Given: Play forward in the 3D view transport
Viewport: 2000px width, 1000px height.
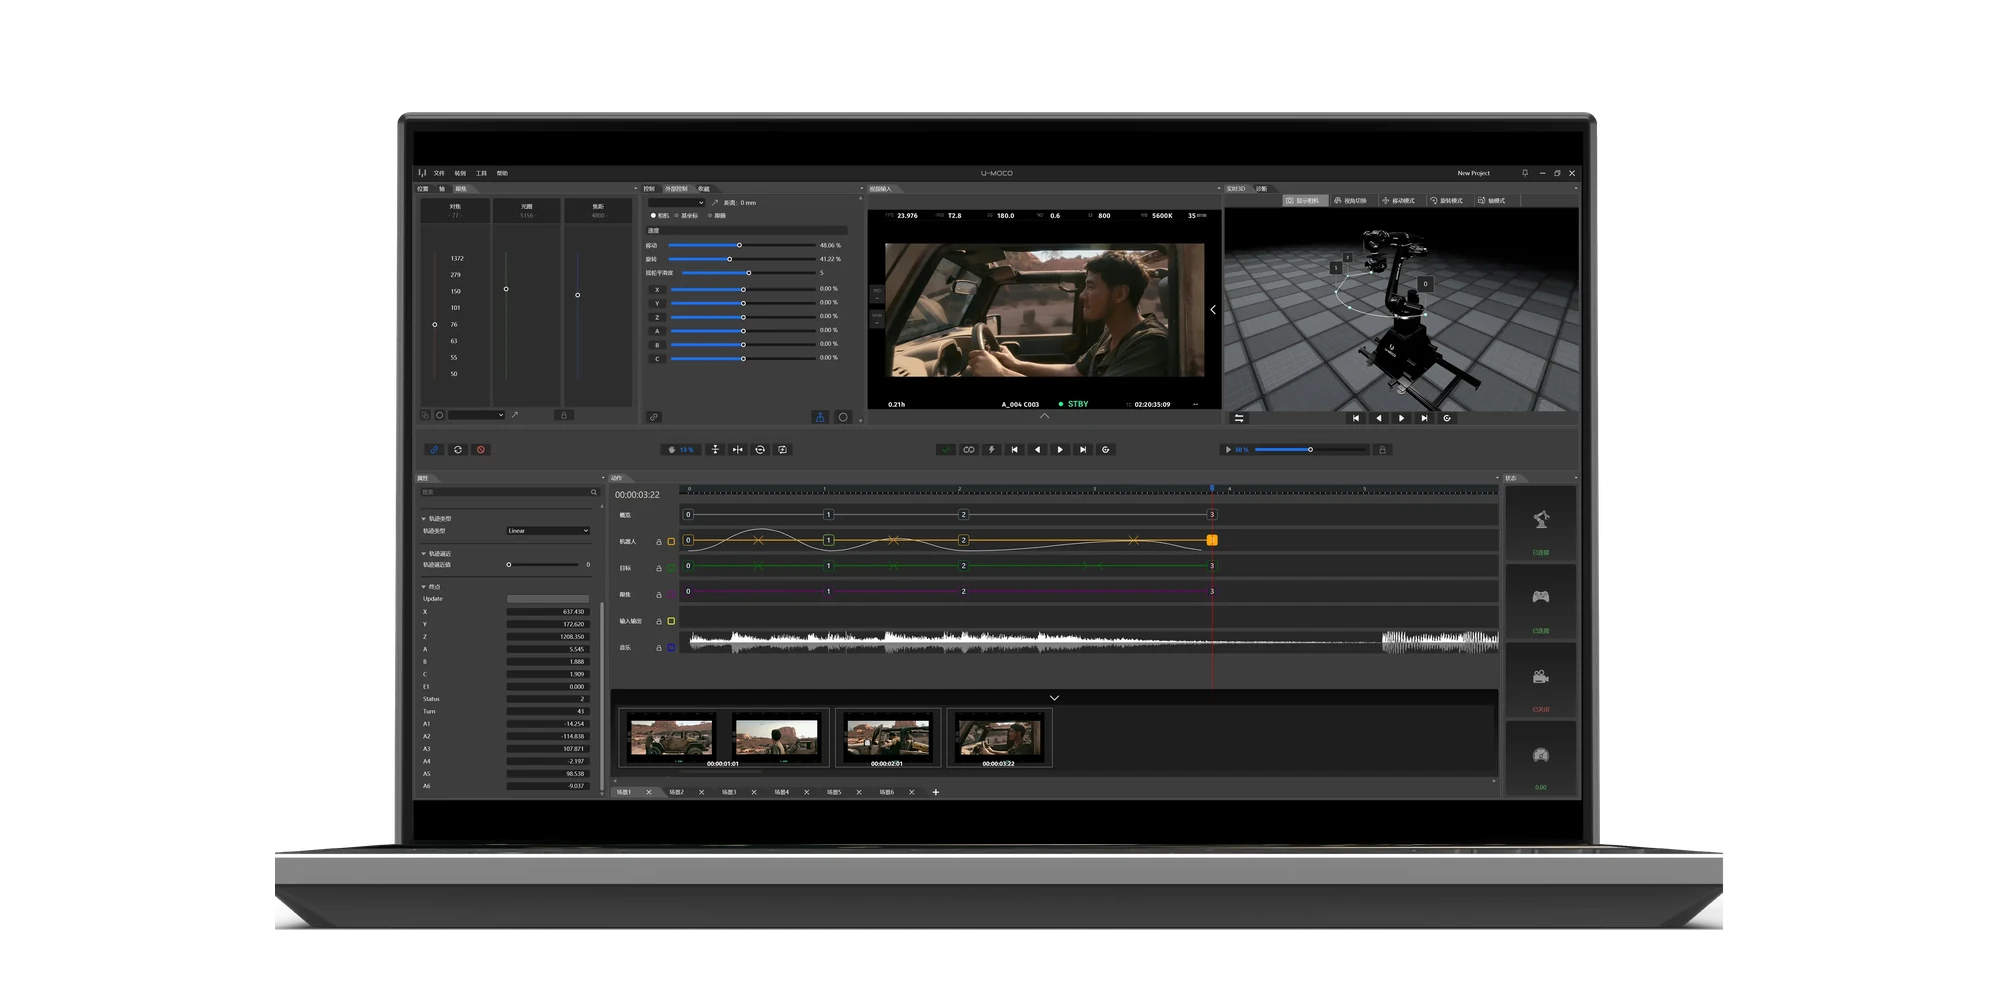Looking at the screenshot, I should click(x=1402, y=418).
